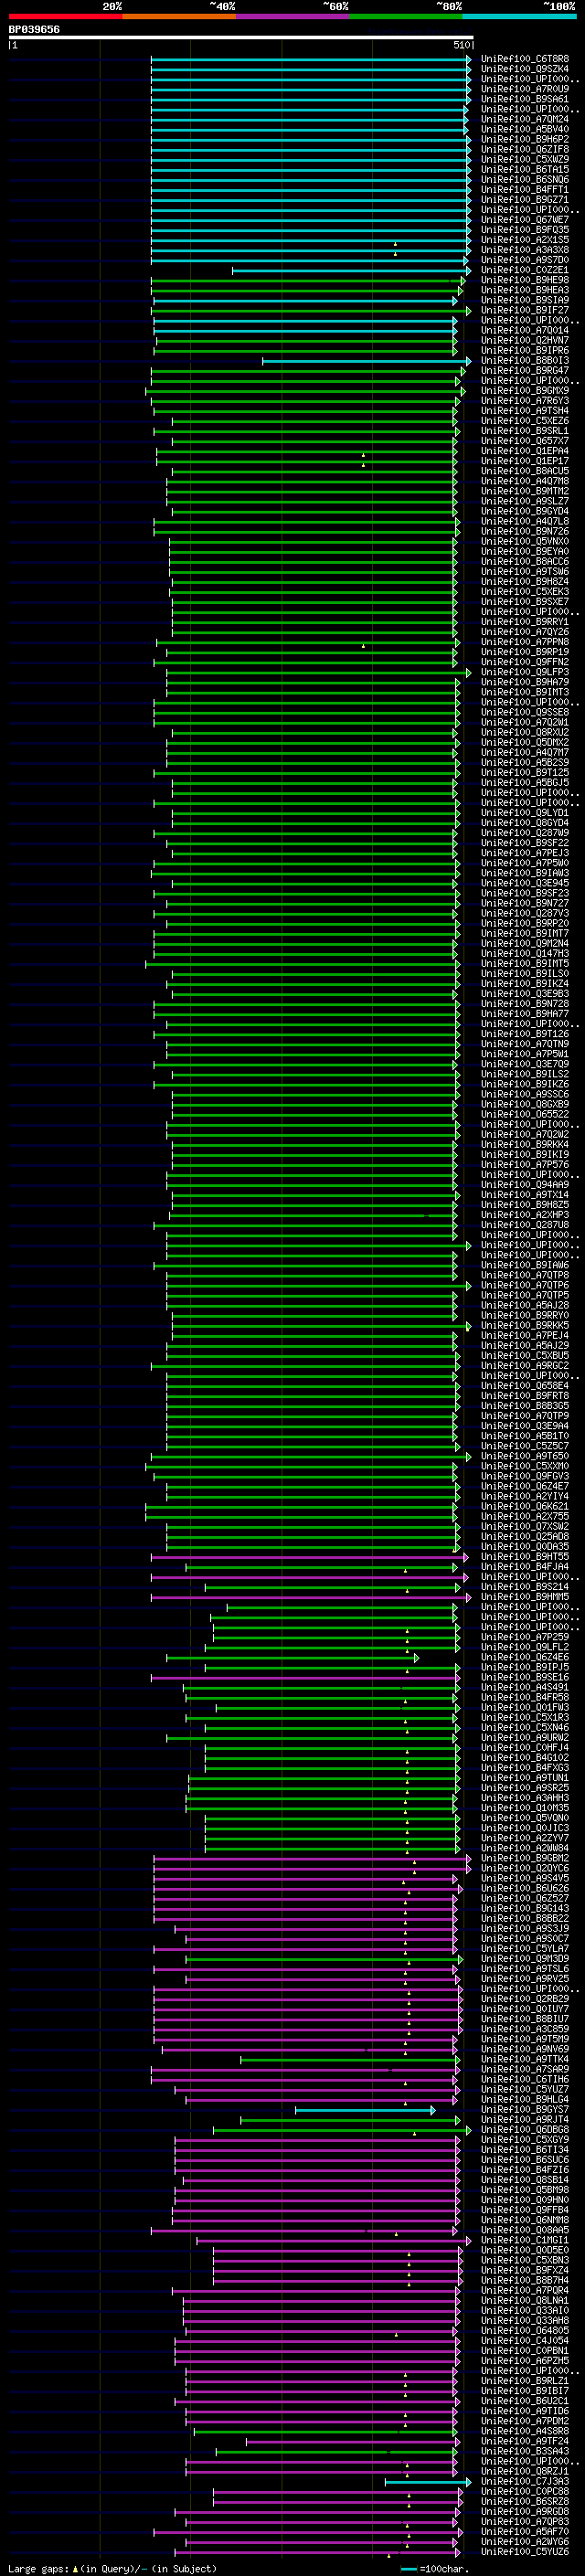
Task: Select label UniRef100_B6U626
Action: [525, 1888]
